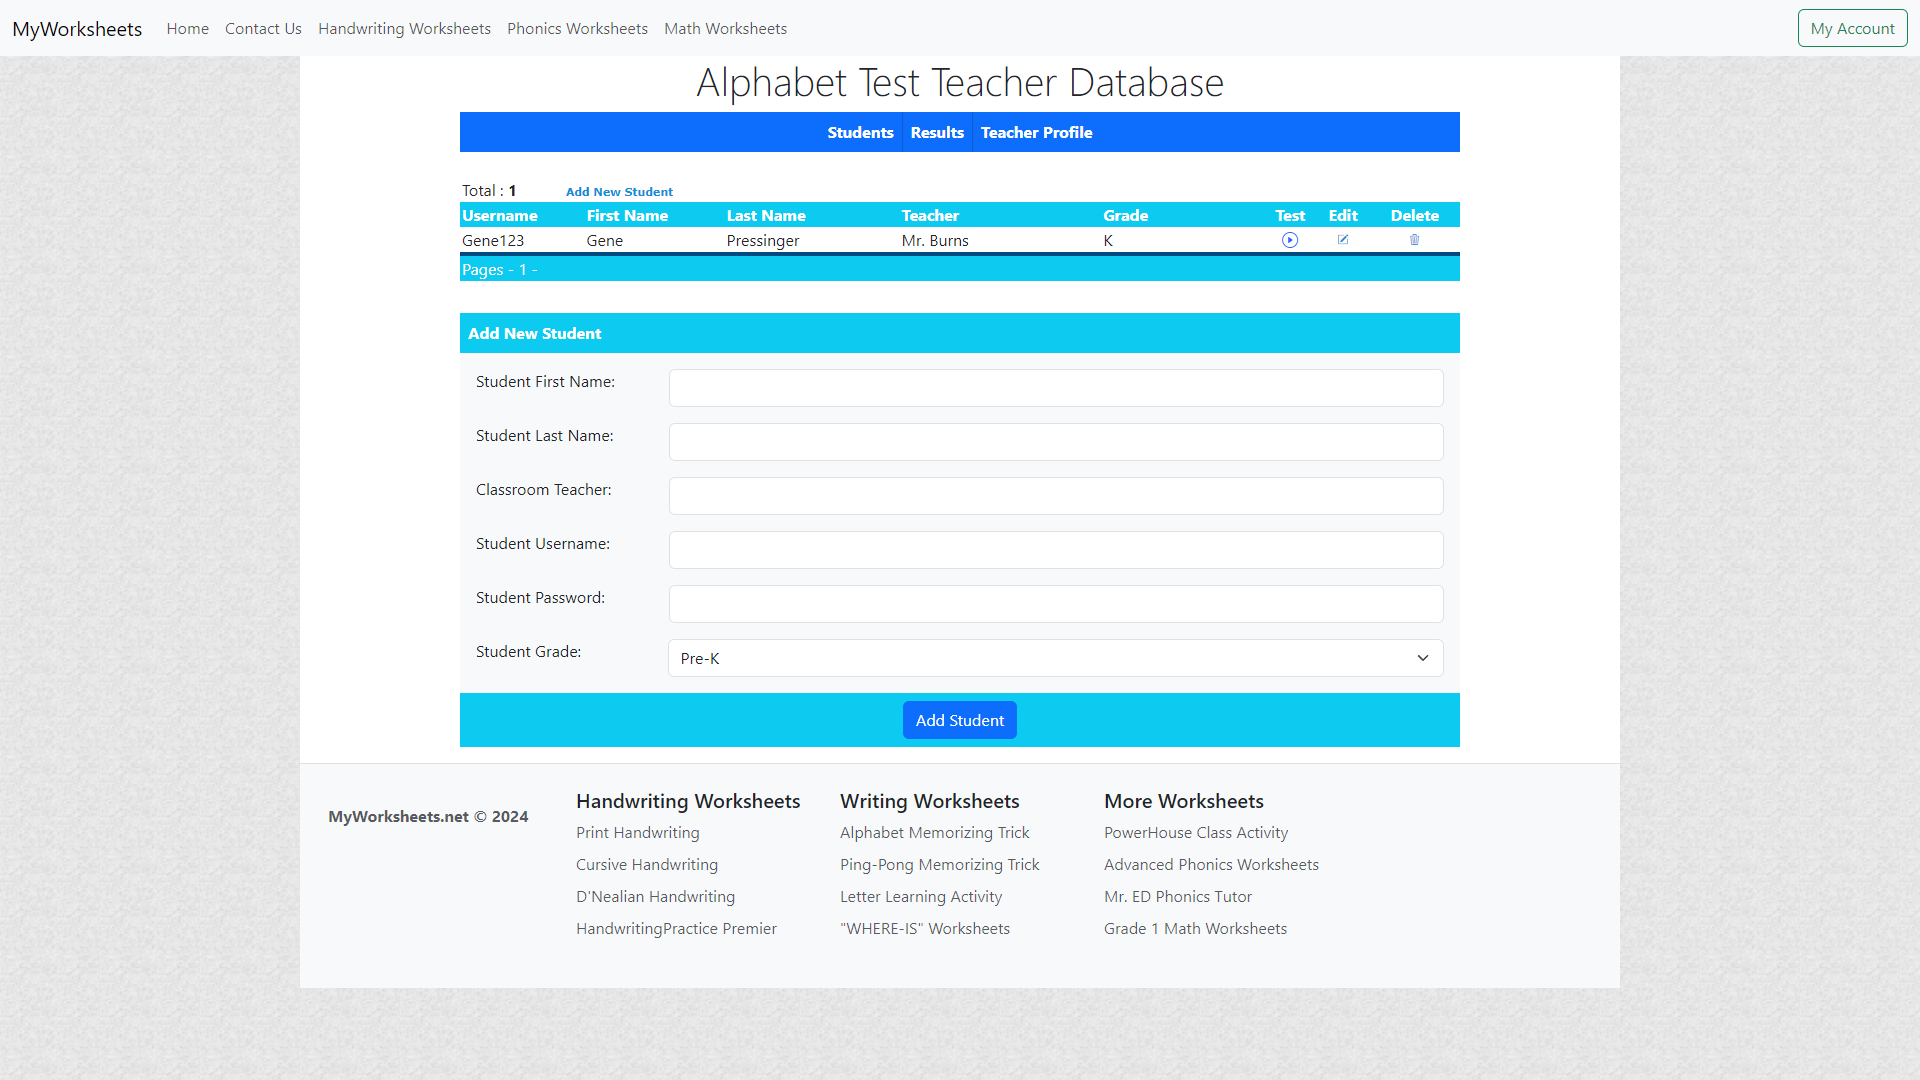Viewport: 1920px width, 1080px height.
Task: Click the Student Password input box
Action: pos(1056,604)
